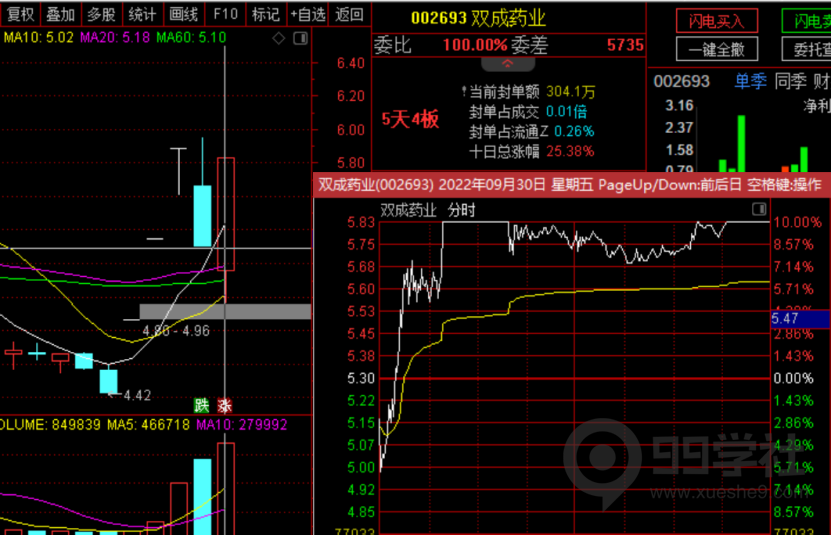Click the 一键全撤 button
This screenshot has height=535, width=831.
717,50
